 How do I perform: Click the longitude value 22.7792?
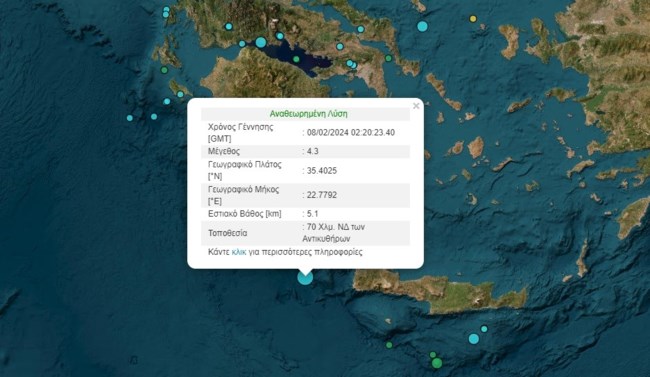[322, 195]
